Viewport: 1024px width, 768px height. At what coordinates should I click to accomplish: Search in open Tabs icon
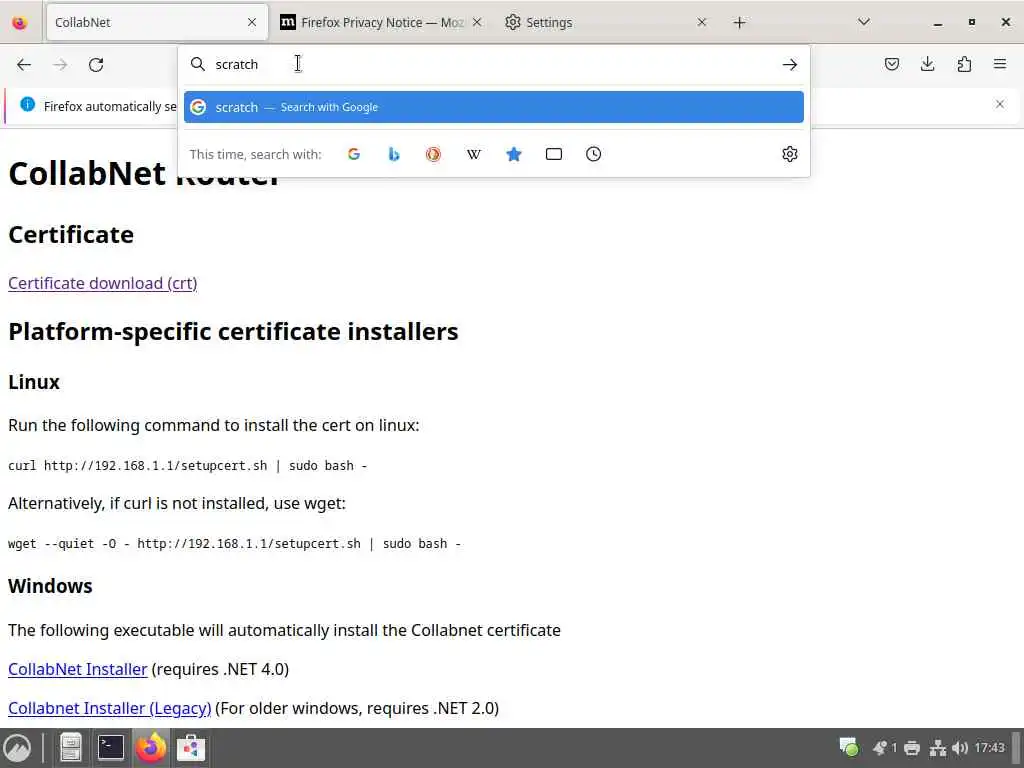[554, 154]
